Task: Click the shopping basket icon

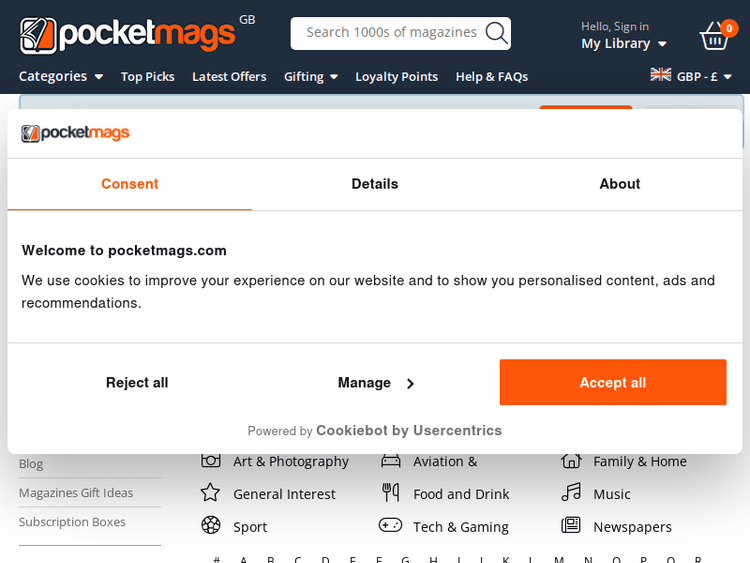Action: coord(714,38)
